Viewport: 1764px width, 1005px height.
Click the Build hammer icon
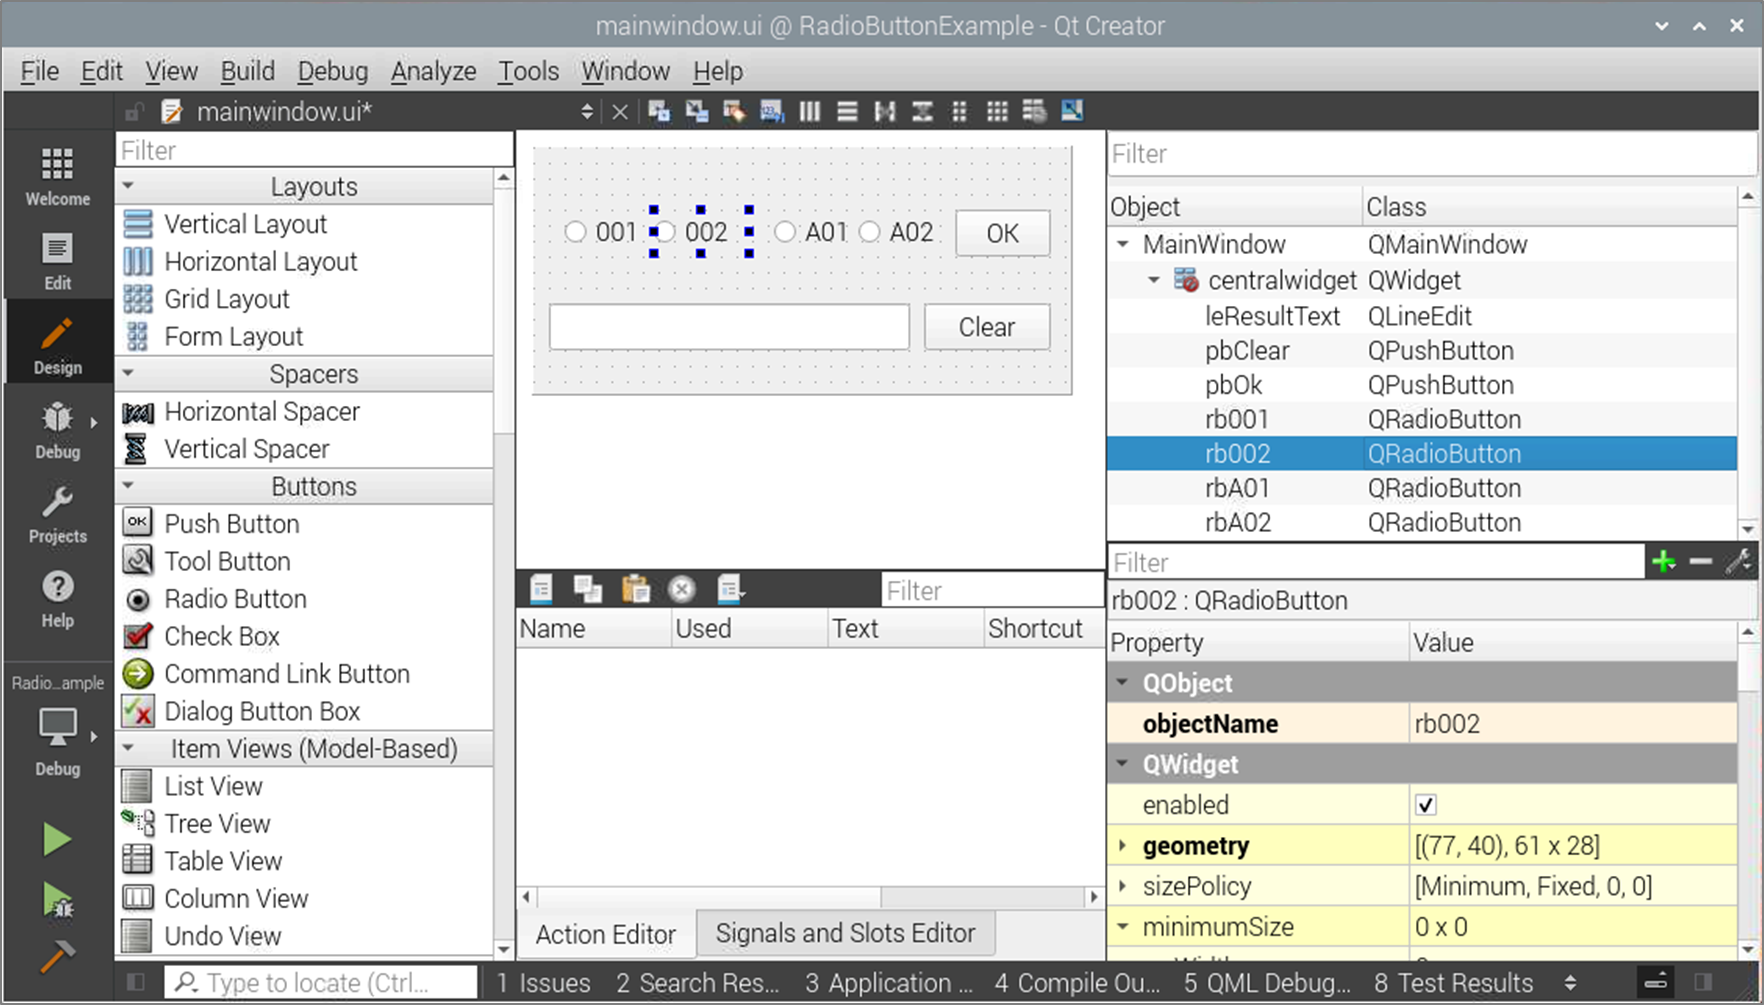pos(57,957)
